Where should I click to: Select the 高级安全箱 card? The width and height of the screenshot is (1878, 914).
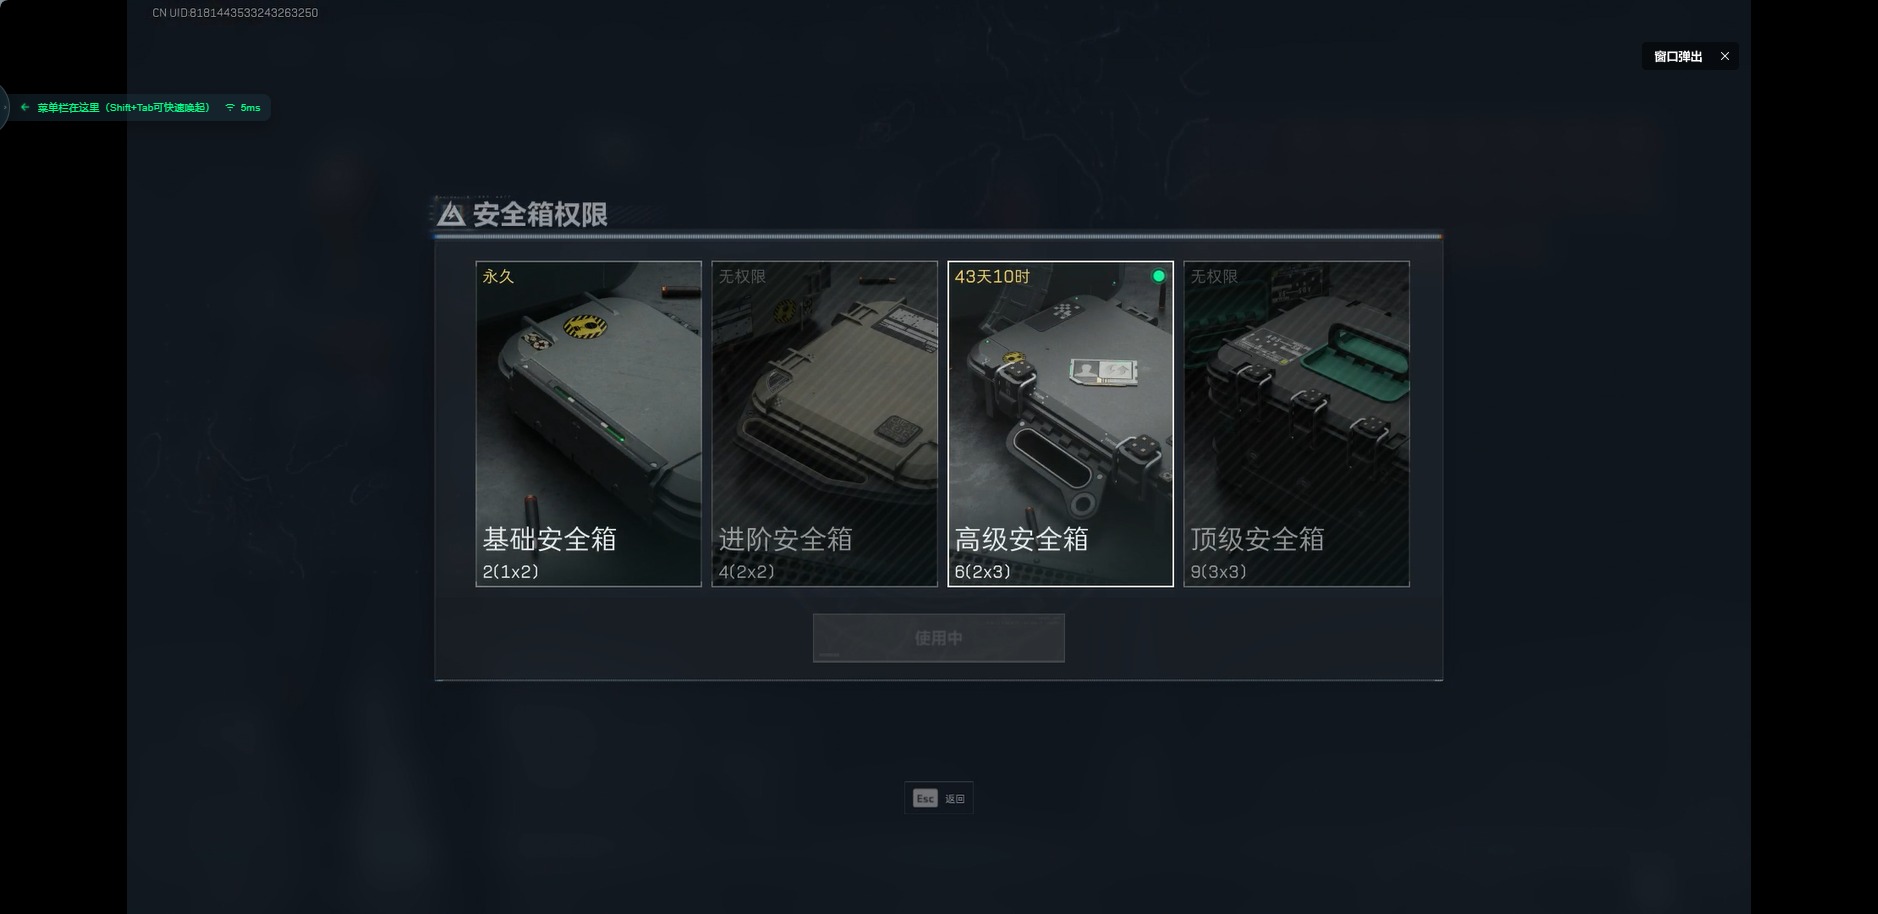1060,423
